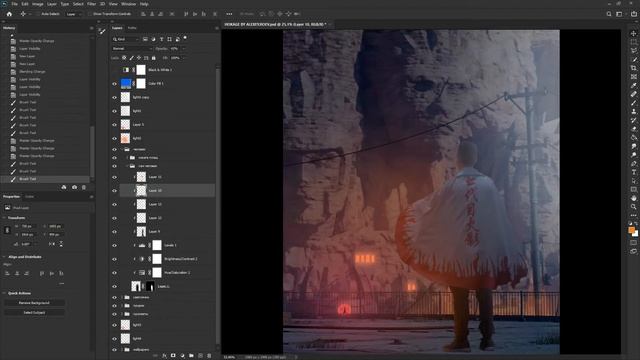The height and width of the screenshot is (360, 640).
Task: Select the Rectangular Marquee tool
Action: click(x=633, y=42)
